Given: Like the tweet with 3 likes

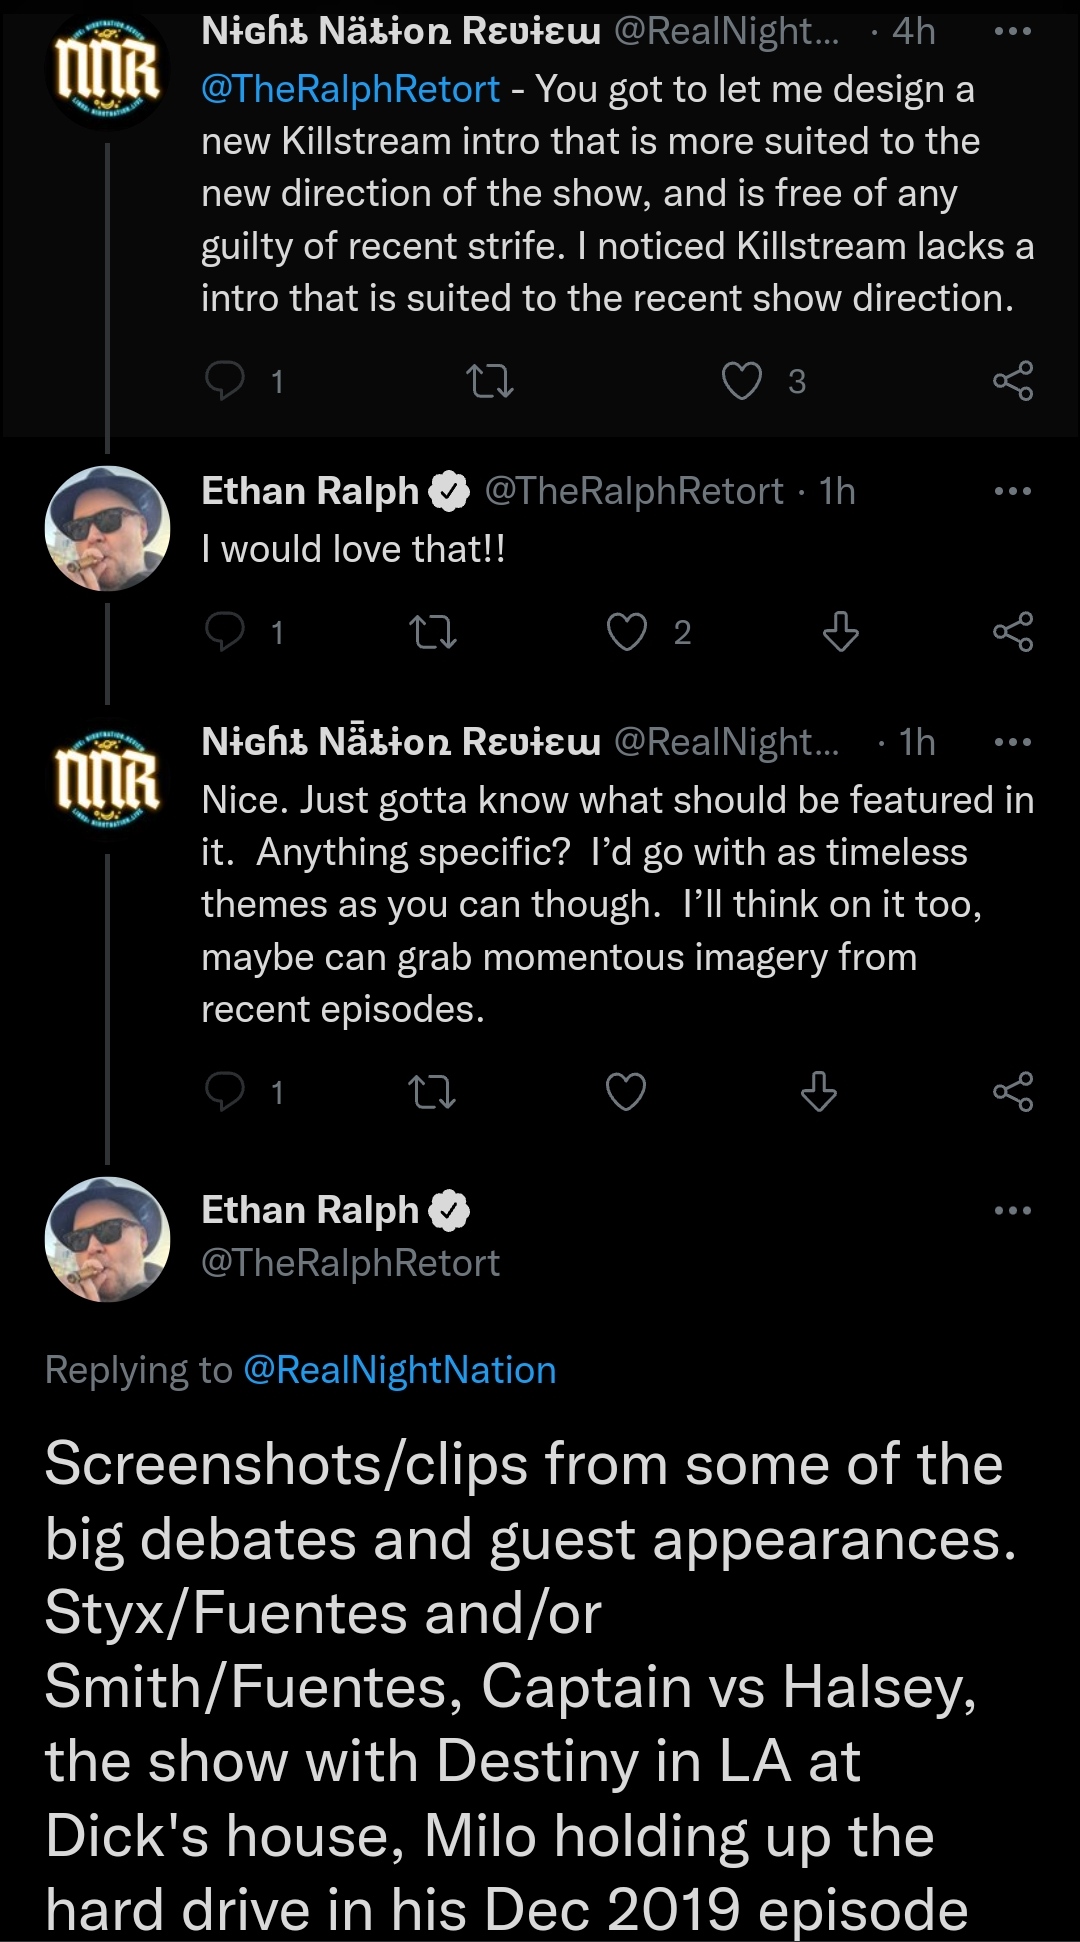Looking at the screenshot, I should click(x=742, y=381).
